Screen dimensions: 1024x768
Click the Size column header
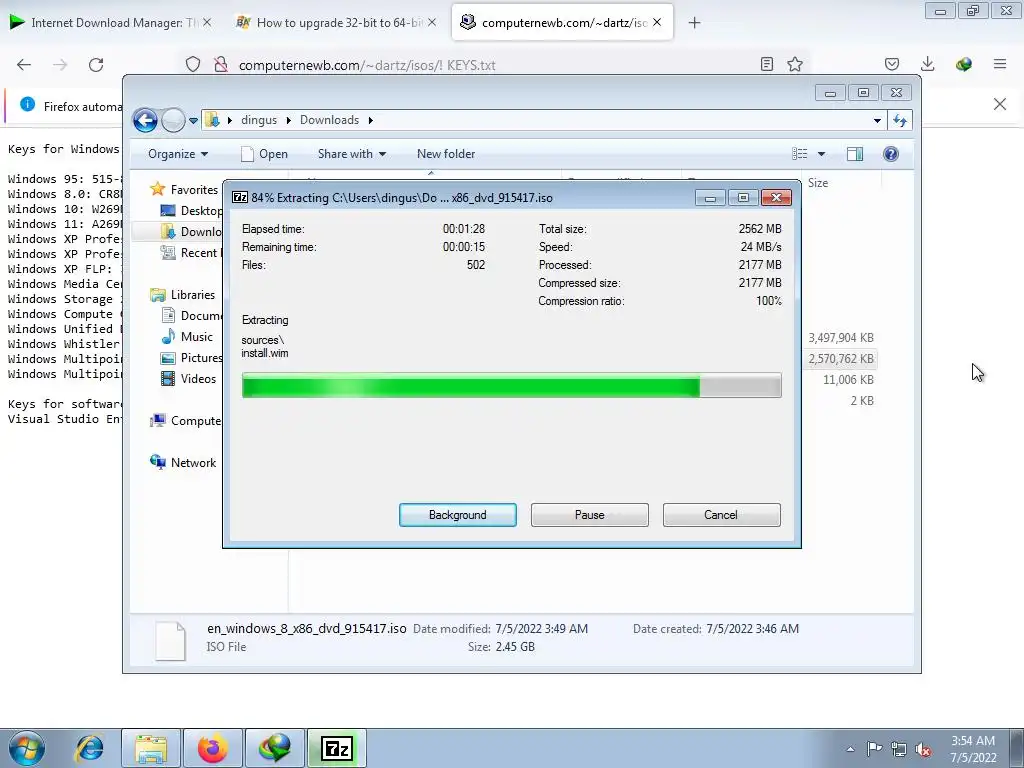[x=842, y=183]
